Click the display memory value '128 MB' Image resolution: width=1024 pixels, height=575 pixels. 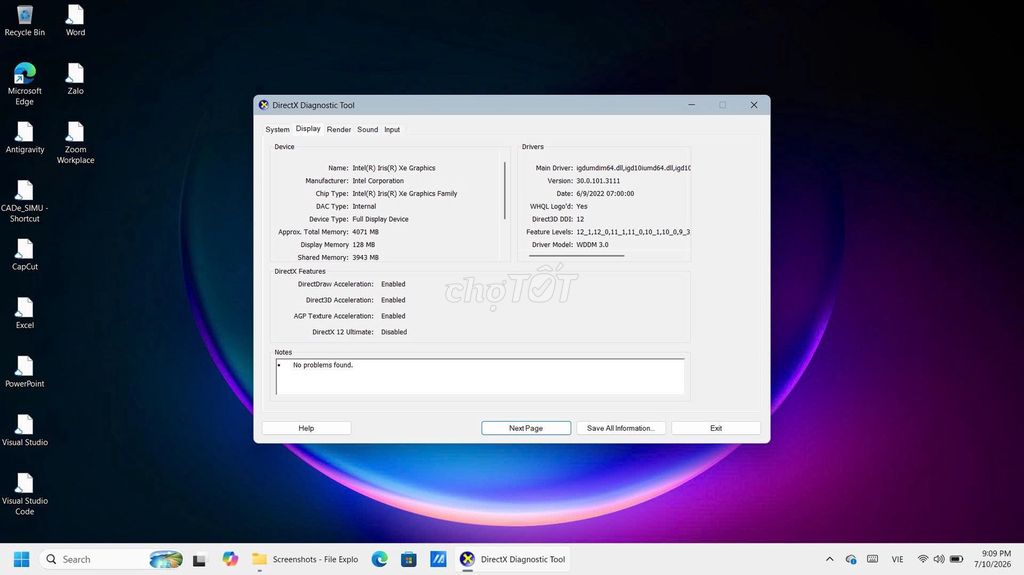364,244
